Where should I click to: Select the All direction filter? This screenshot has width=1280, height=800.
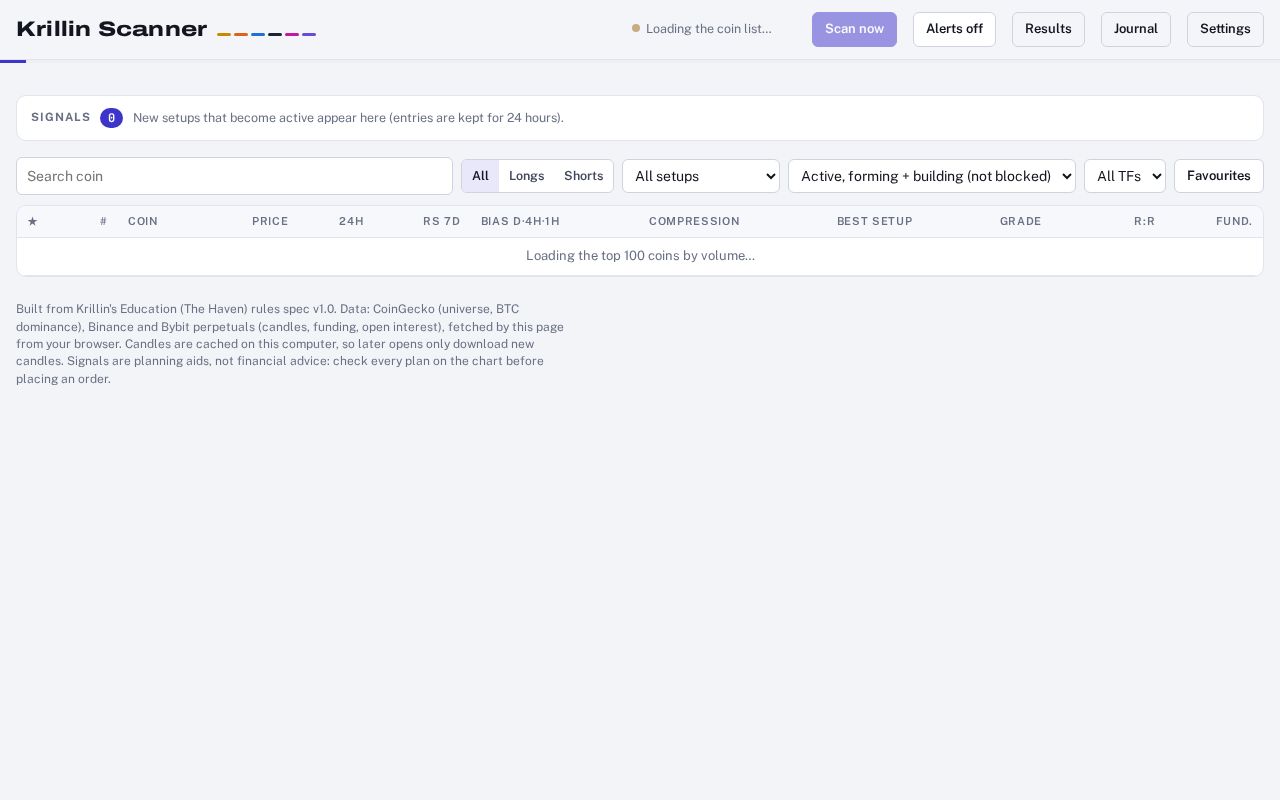[x=480, y=176]
